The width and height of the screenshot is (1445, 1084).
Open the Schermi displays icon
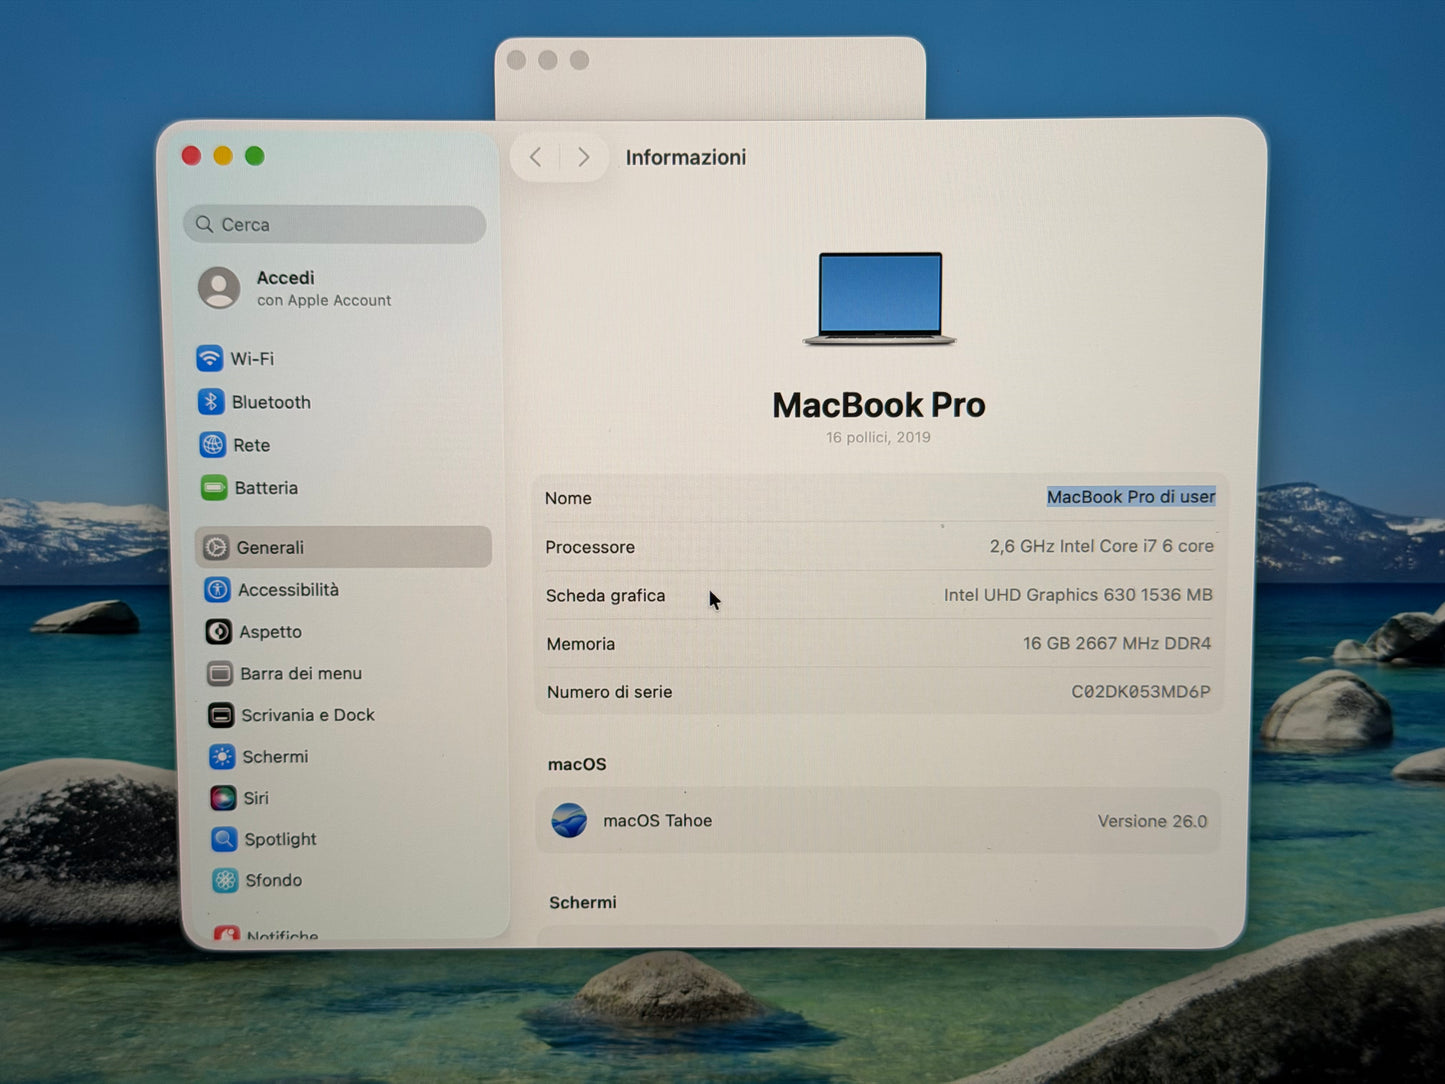pyautogui.click(x=222, y=756)
